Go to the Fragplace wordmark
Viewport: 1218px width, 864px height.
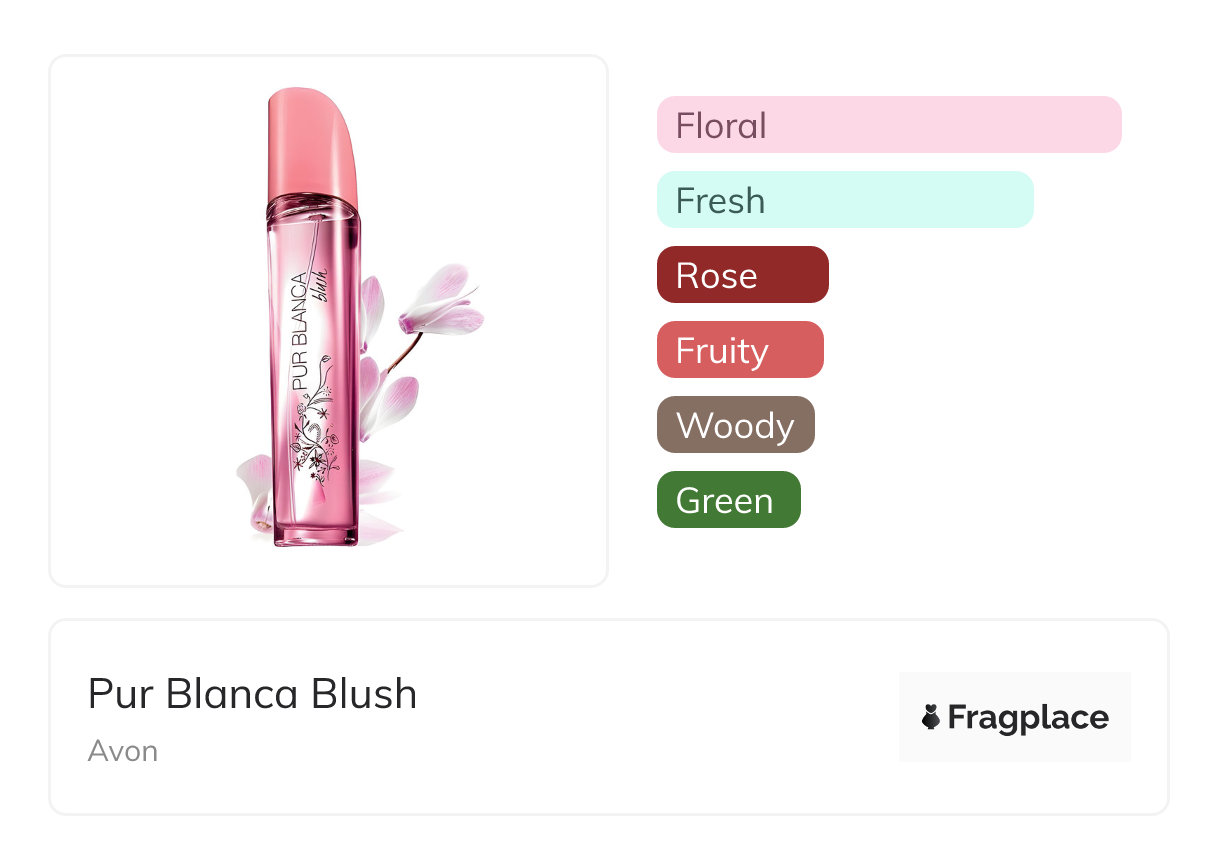1028,717
